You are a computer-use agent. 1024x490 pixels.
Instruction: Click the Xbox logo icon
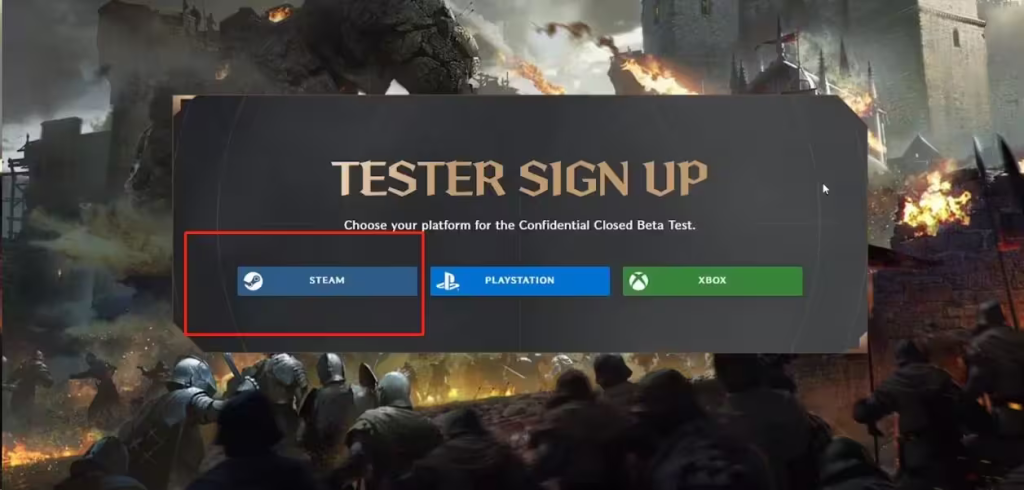[639, 282]
